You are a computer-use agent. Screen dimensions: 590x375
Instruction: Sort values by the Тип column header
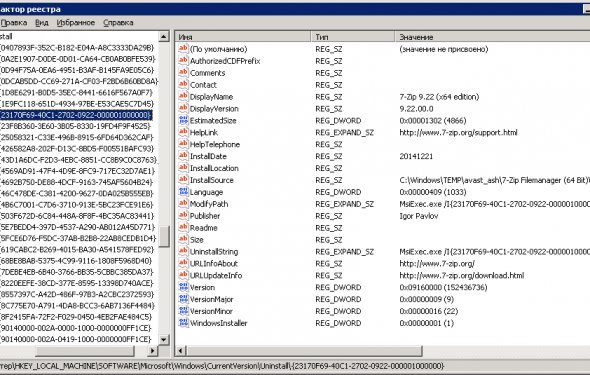pos(353,37)
